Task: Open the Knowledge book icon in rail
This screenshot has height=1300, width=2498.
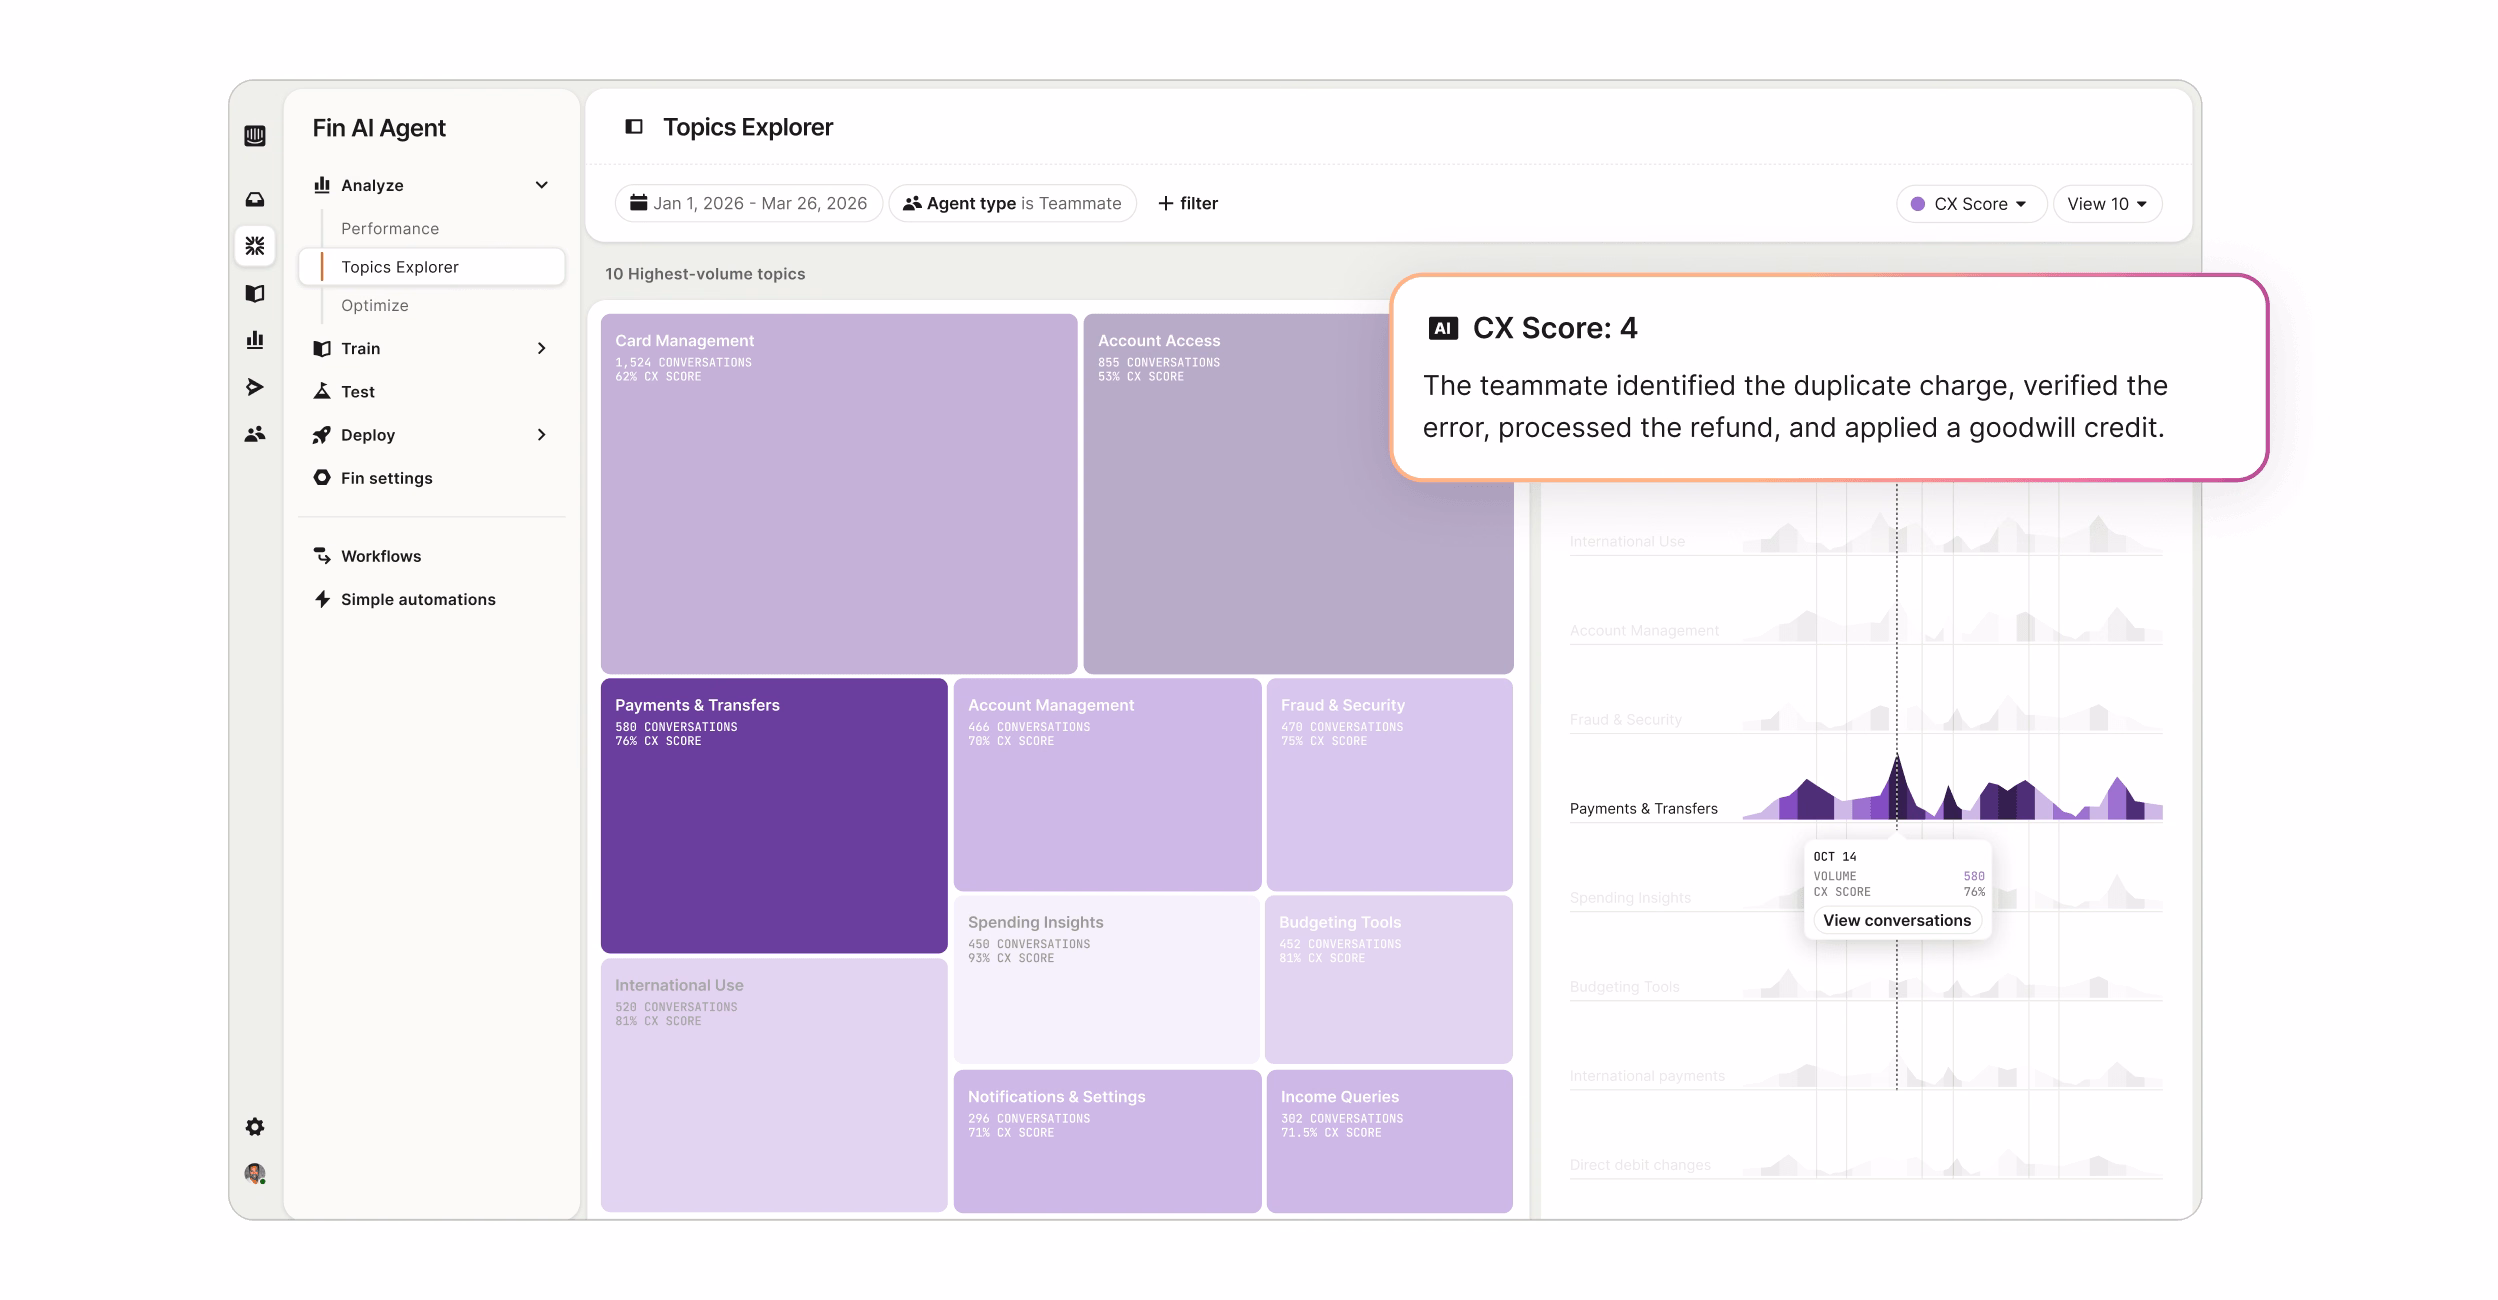Action: click(x=255, y=293)
